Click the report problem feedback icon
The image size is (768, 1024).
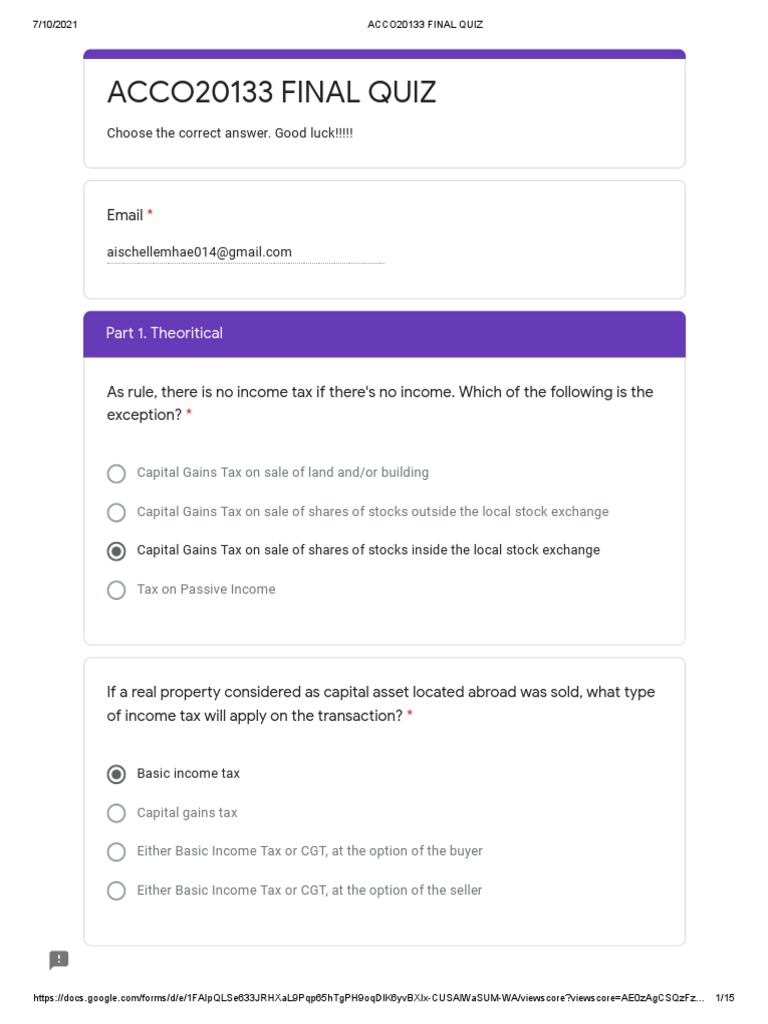tap(59, 960)
